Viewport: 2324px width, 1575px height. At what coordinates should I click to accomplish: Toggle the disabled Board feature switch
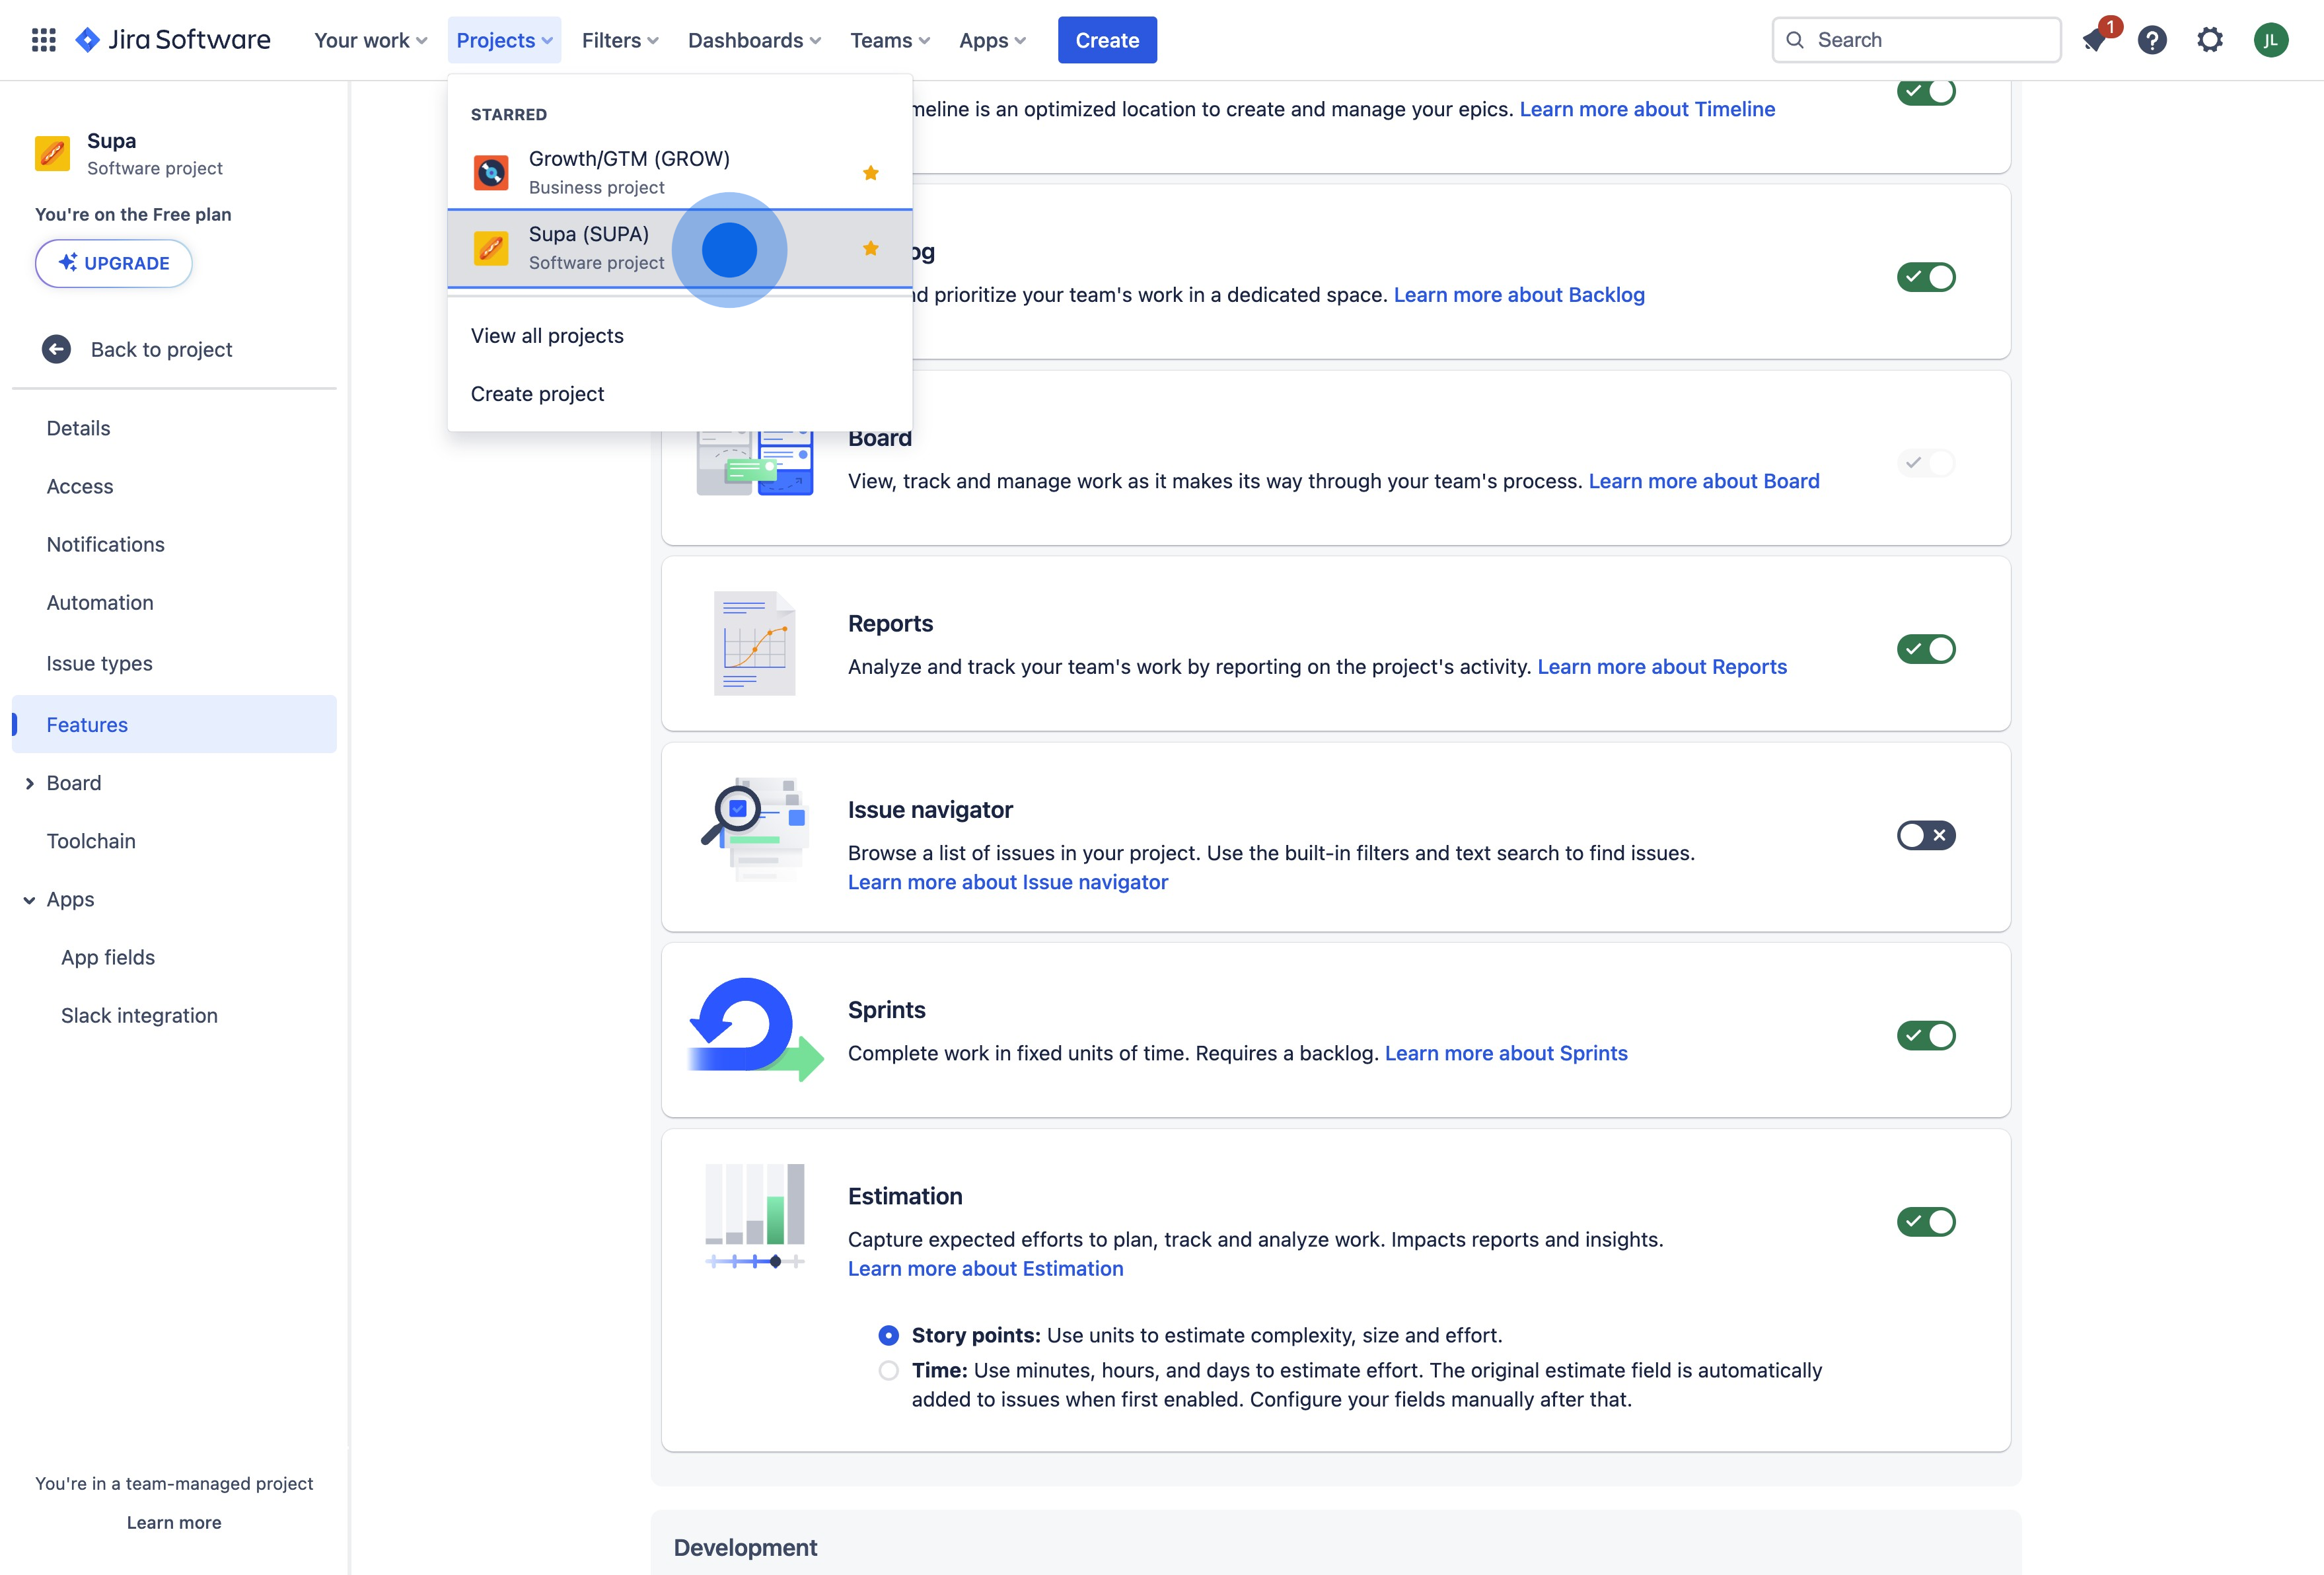[1926, 463]
